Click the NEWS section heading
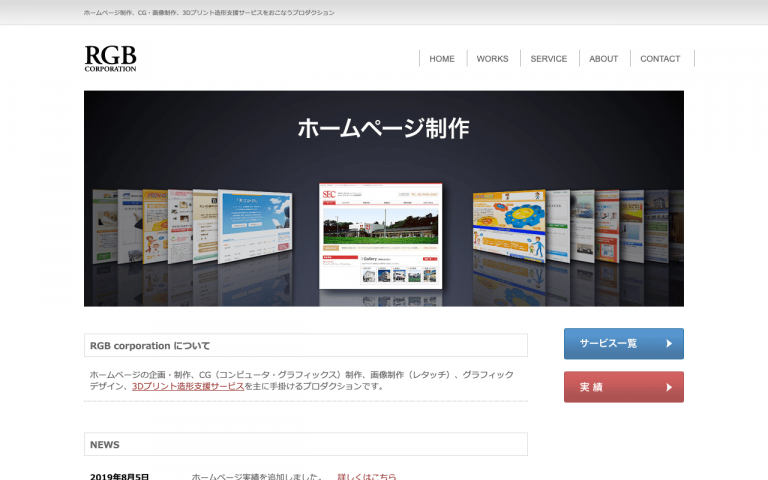The height and width of the screenshot is (480, 768). tap(105, 445)
